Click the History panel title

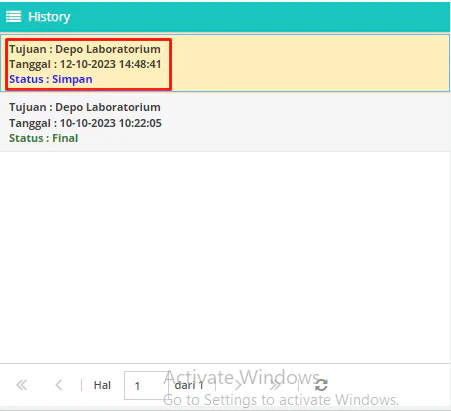pyautogui.click(x=49, y=17)
